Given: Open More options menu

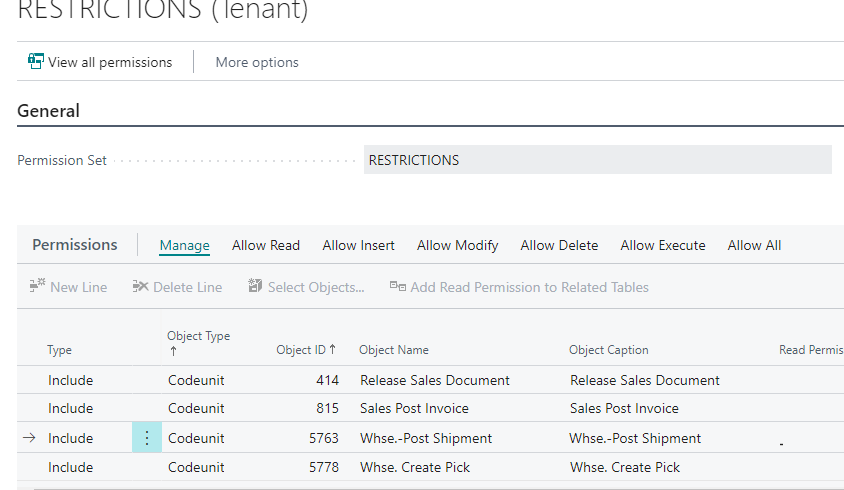Looking at the screenshot, I should click(257, 62).
